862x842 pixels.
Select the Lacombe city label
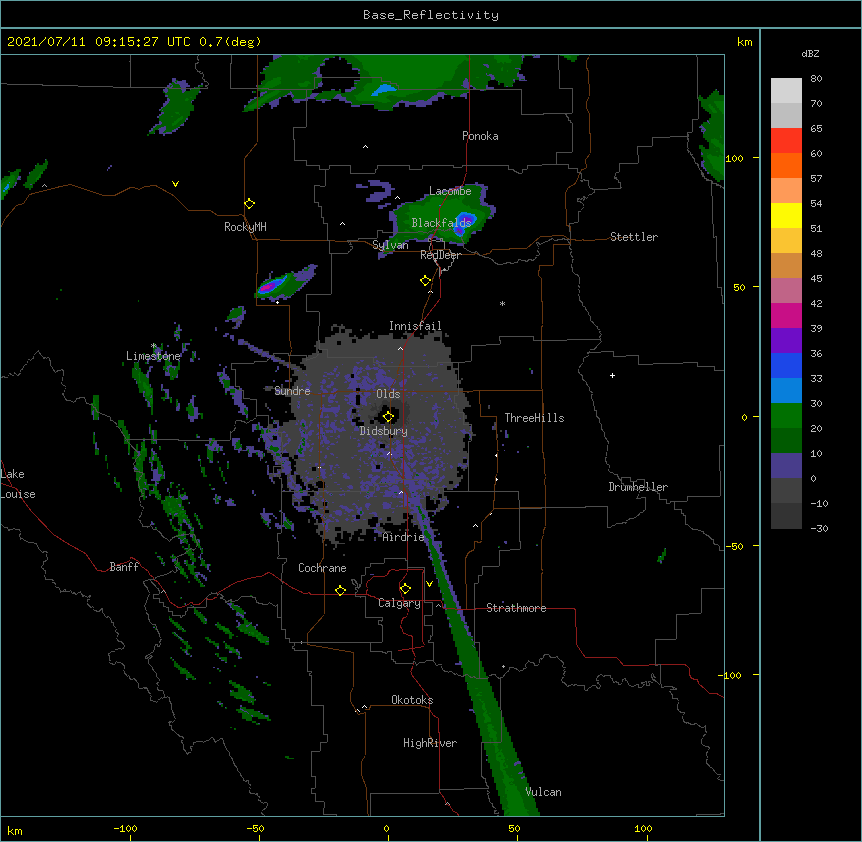(x=450, y=191)
